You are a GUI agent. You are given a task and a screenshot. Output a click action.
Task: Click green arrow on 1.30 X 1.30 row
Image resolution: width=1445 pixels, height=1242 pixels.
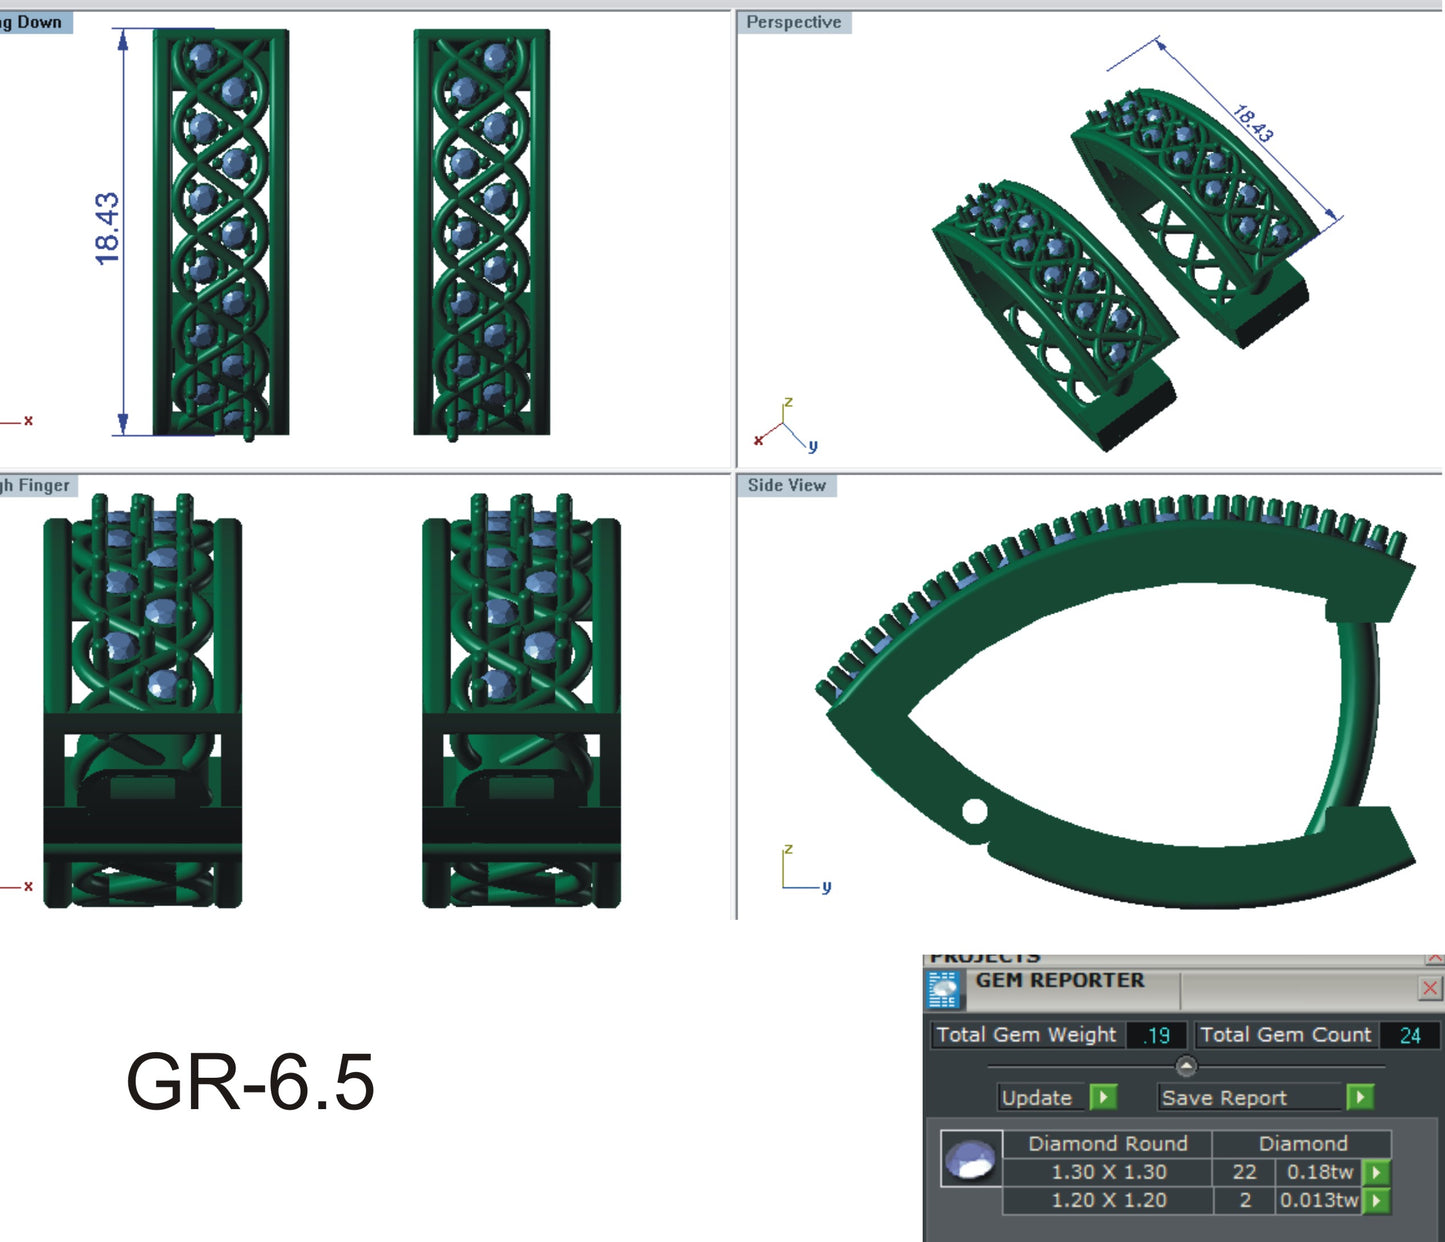pyautogui.click(x=1377, y=1172)
